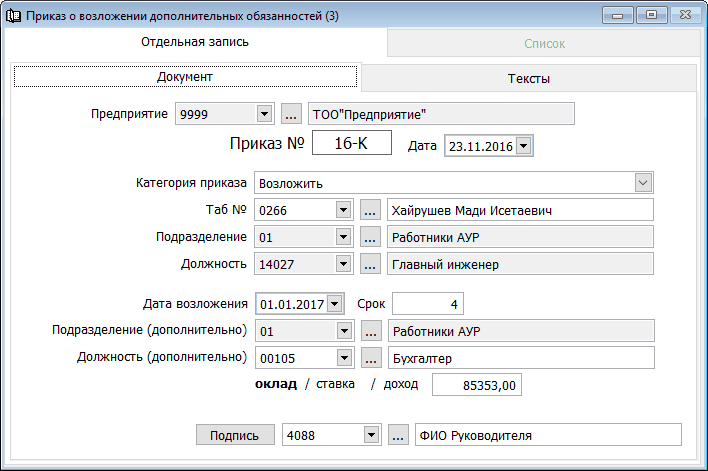Click the ТОО"Предприятие" name field
The image size is (708, 471).
[x=441, y=114]
